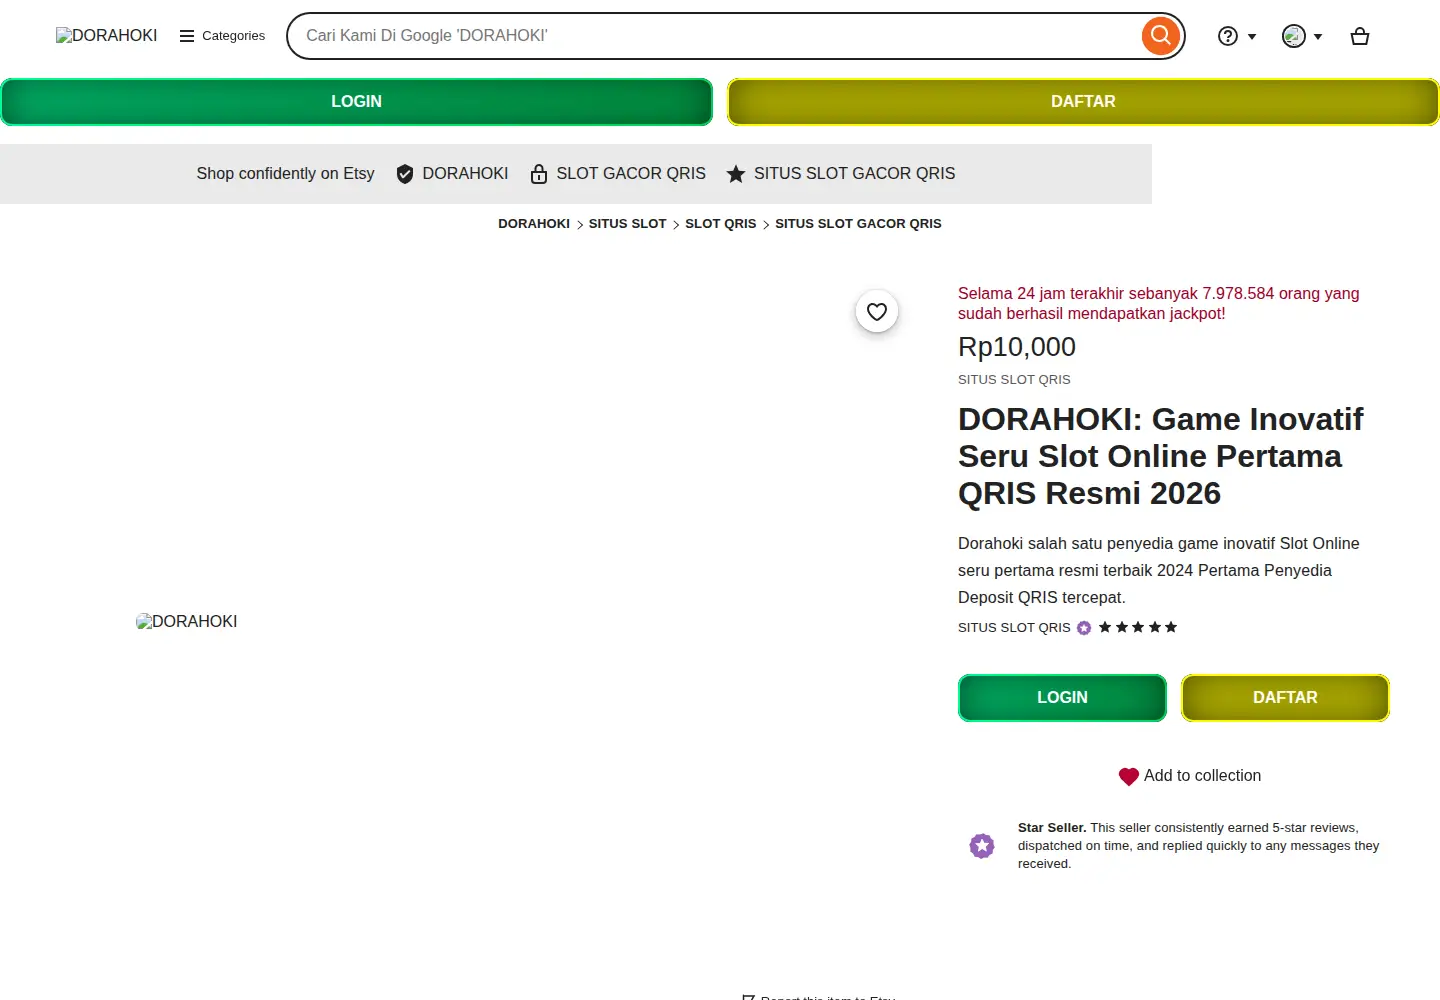This screenshot has width=1440, height=1000.
Task: Open the SLOT GACOR QRIS trust bar link
Action: tap(631, 174)
